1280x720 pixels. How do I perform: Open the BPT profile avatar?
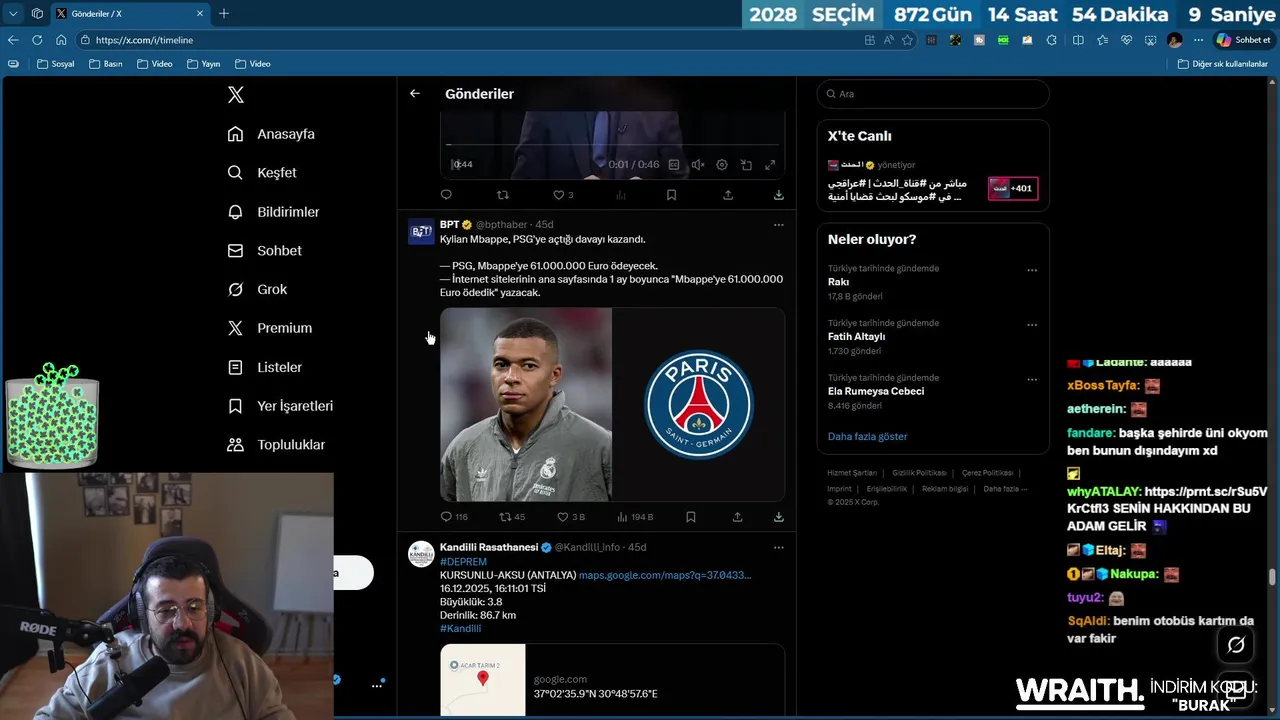click(x=421, y=231)
